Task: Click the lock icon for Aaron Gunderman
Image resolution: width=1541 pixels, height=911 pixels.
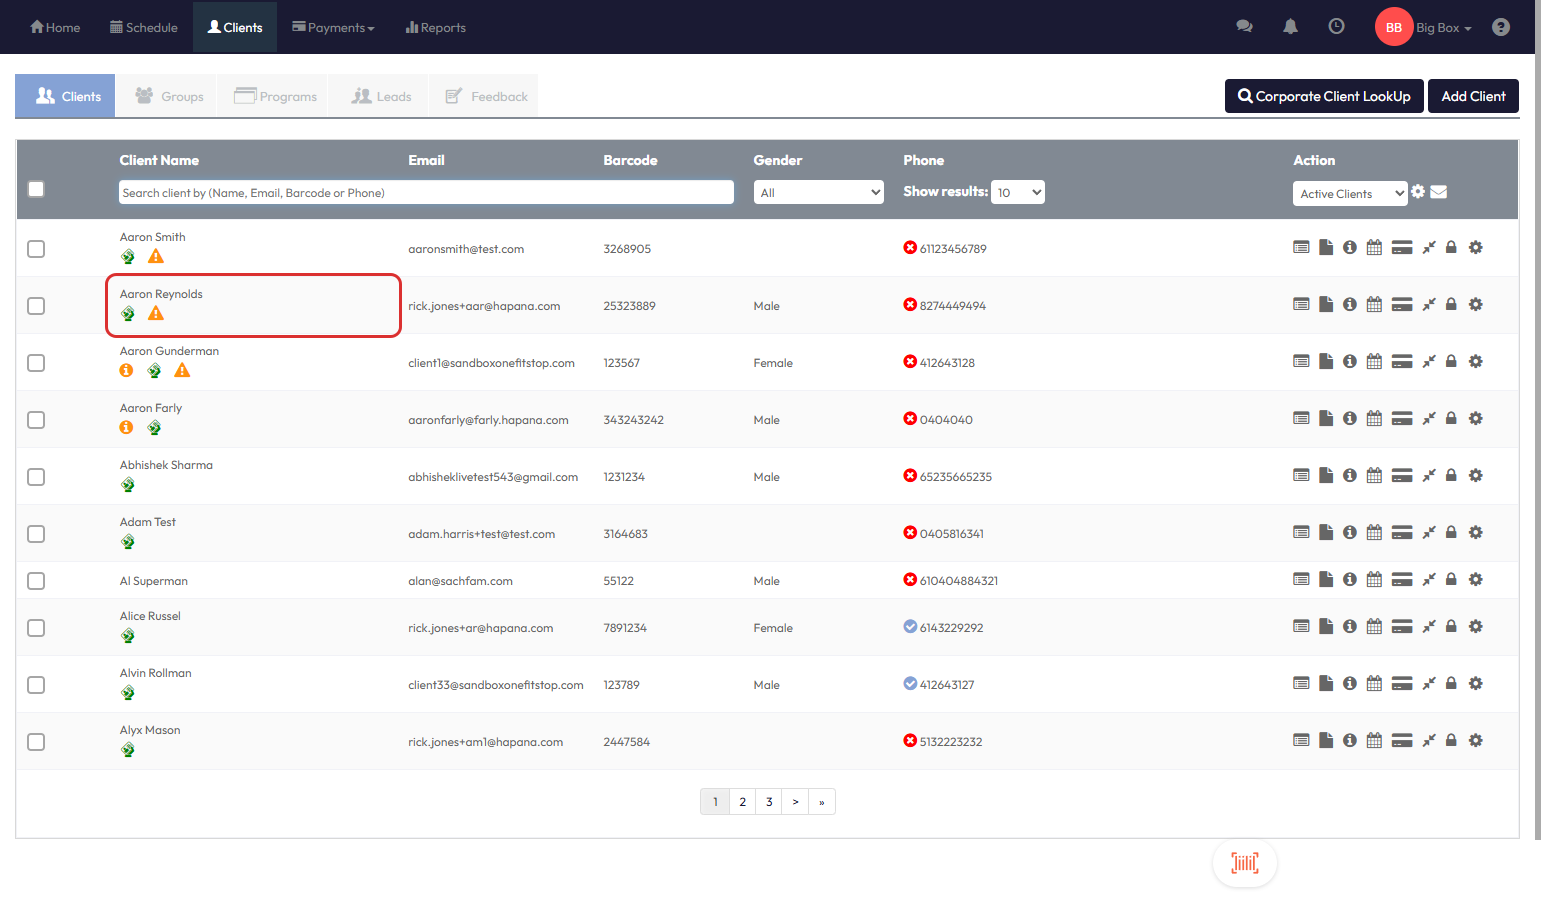Action: tap(1451, 362)
